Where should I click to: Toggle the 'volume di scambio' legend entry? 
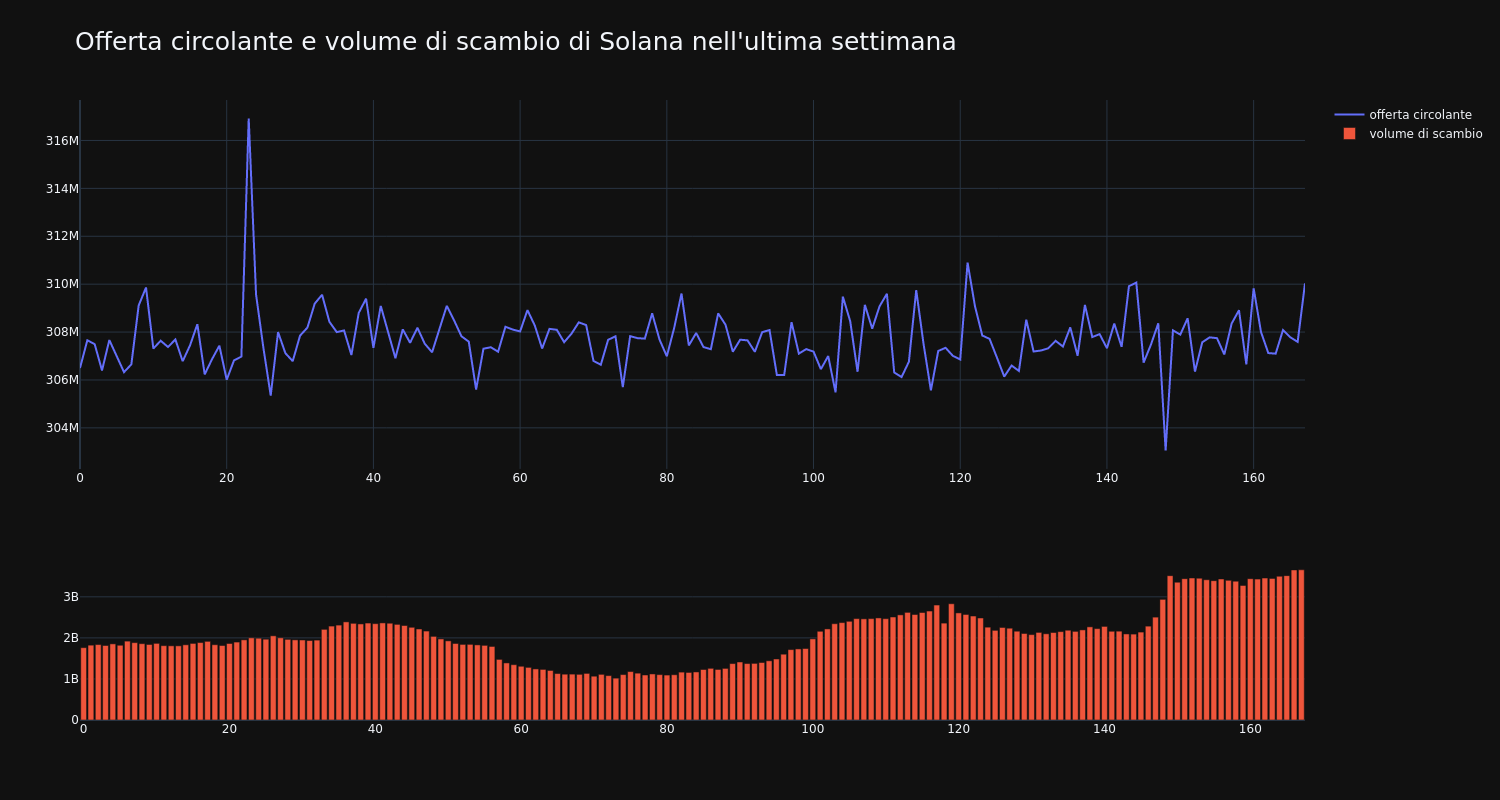(x=1426, y=134)
